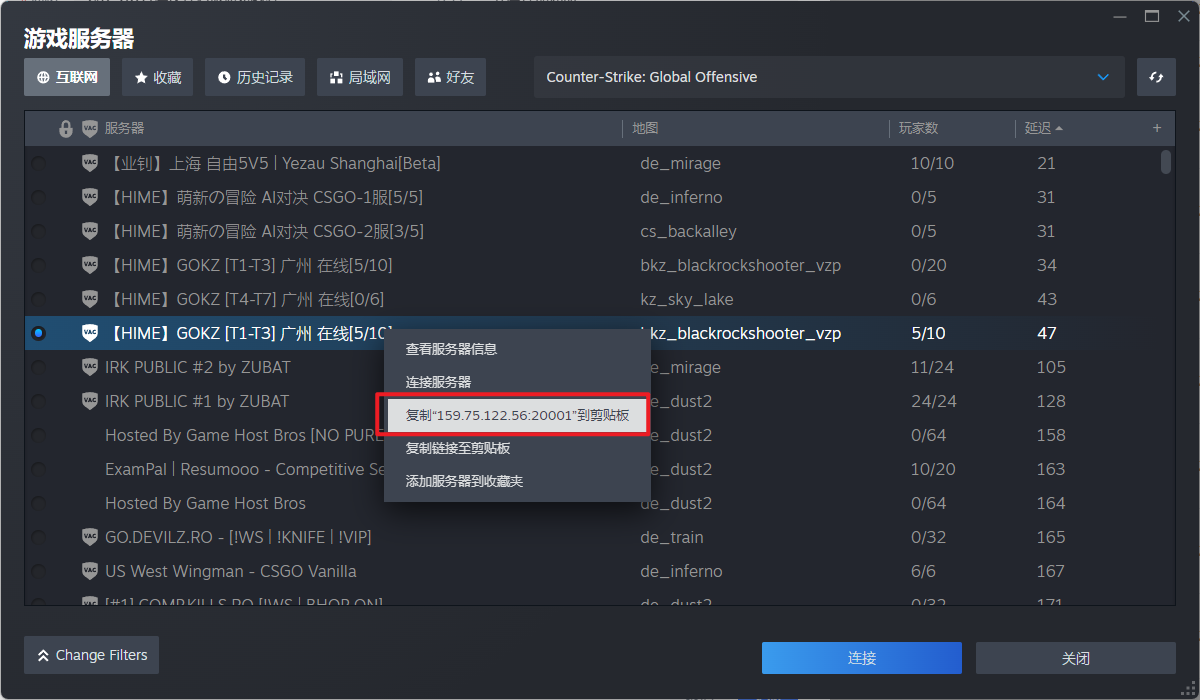Select radio button for IRK PUBLIC #1 server

[x=38, y=401]
